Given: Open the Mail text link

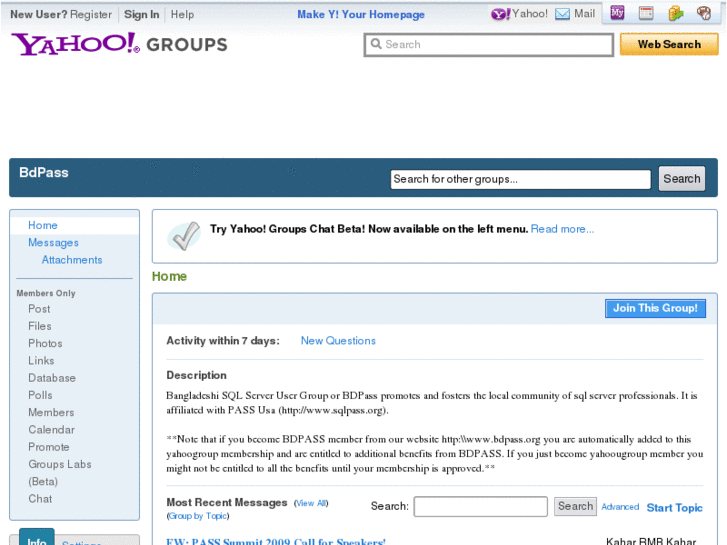Looking at the screenshot, I should pos(584,14).
